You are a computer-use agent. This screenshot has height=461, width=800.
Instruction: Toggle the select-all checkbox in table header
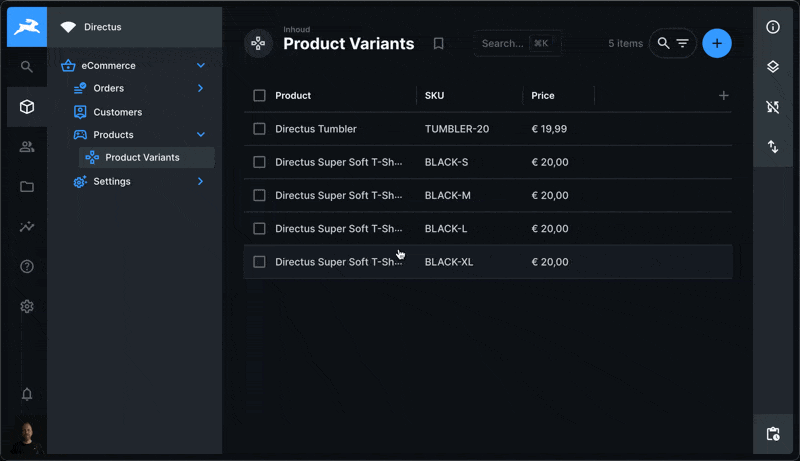tap(260, 96)
